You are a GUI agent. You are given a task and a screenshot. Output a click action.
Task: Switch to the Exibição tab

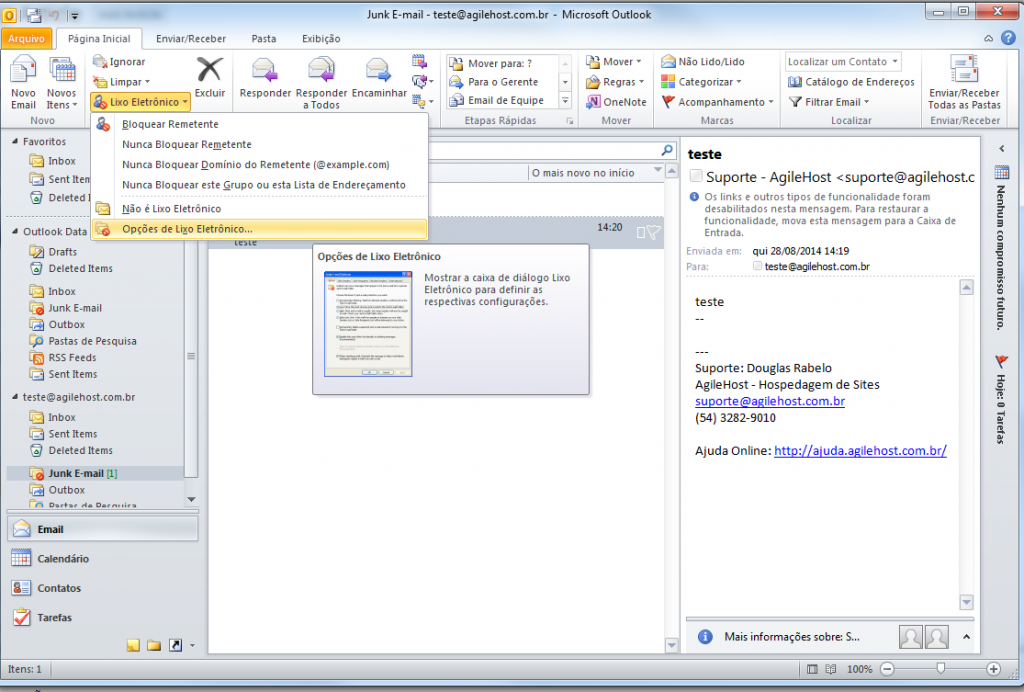[x=321, y=39]
